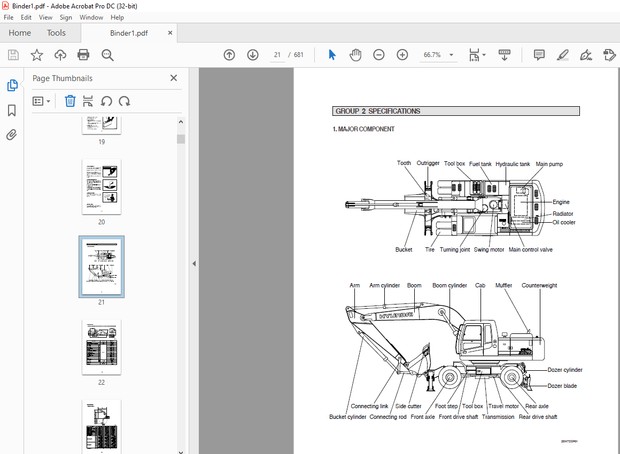This screenshot has width=620, height=454.
Task: Select the Hand pan tool
Action: tap(355, 55)
